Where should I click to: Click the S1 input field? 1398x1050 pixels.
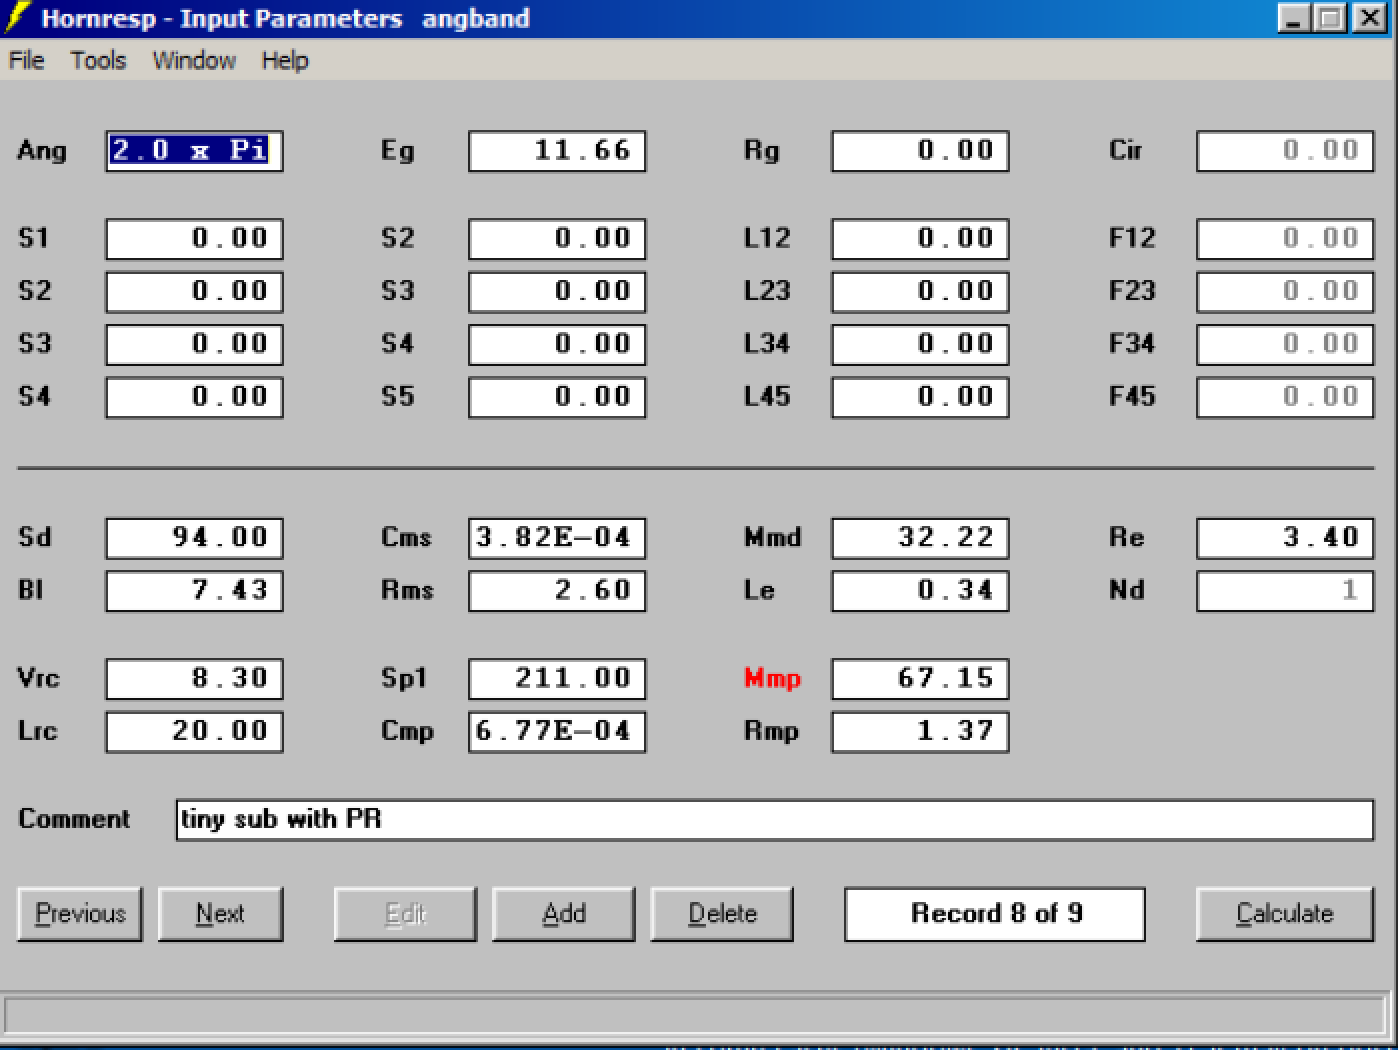[x=194, y=239]
